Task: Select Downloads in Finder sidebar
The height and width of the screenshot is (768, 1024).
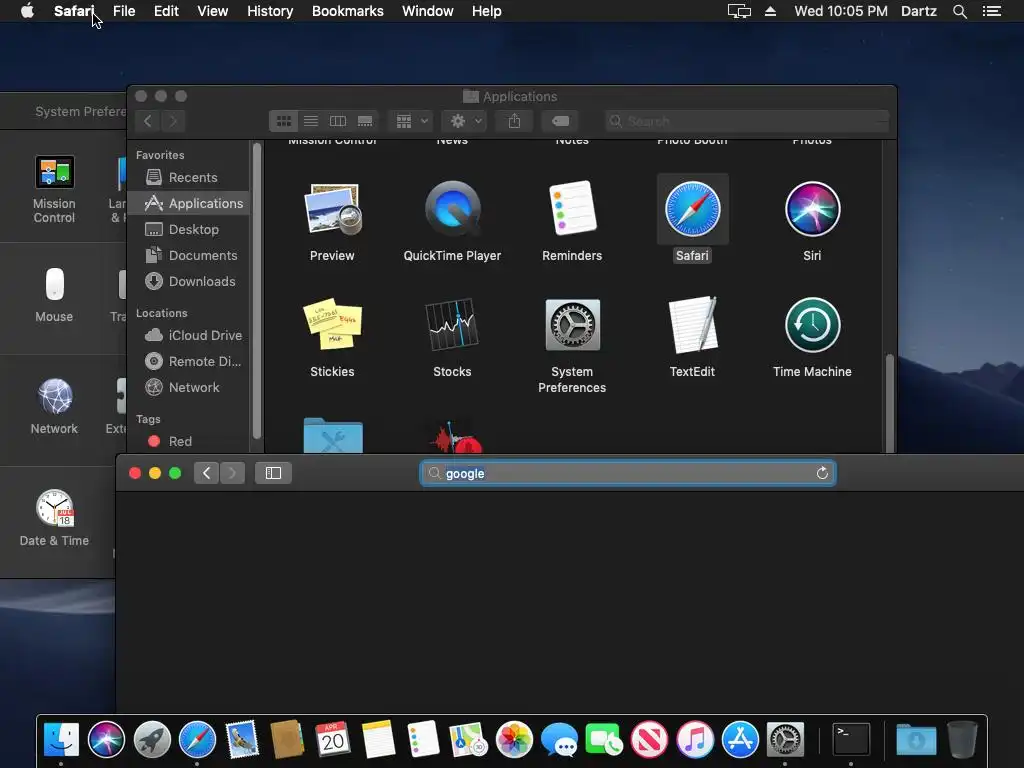Action: pos(189,281)
